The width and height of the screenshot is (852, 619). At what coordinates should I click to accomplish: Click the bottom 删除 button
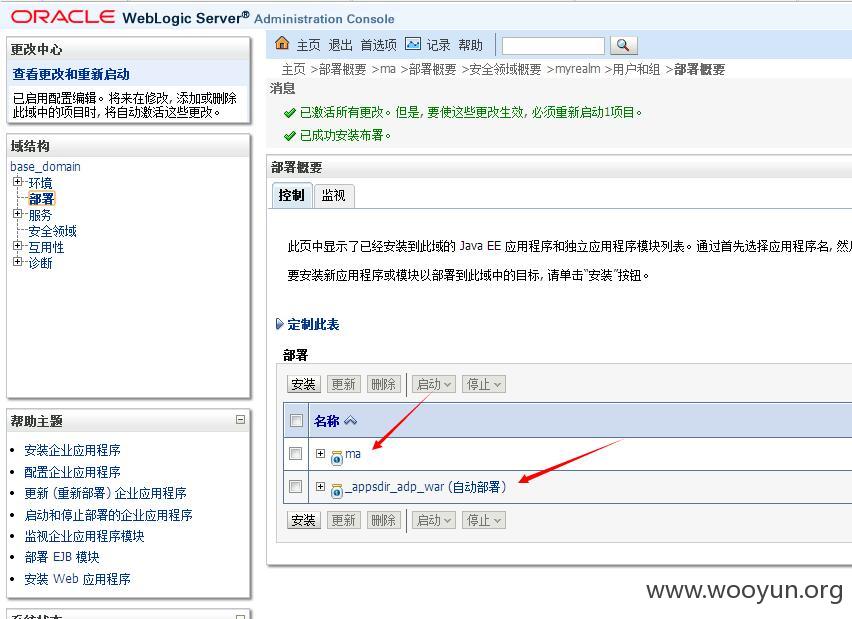[x=384, y=520]
